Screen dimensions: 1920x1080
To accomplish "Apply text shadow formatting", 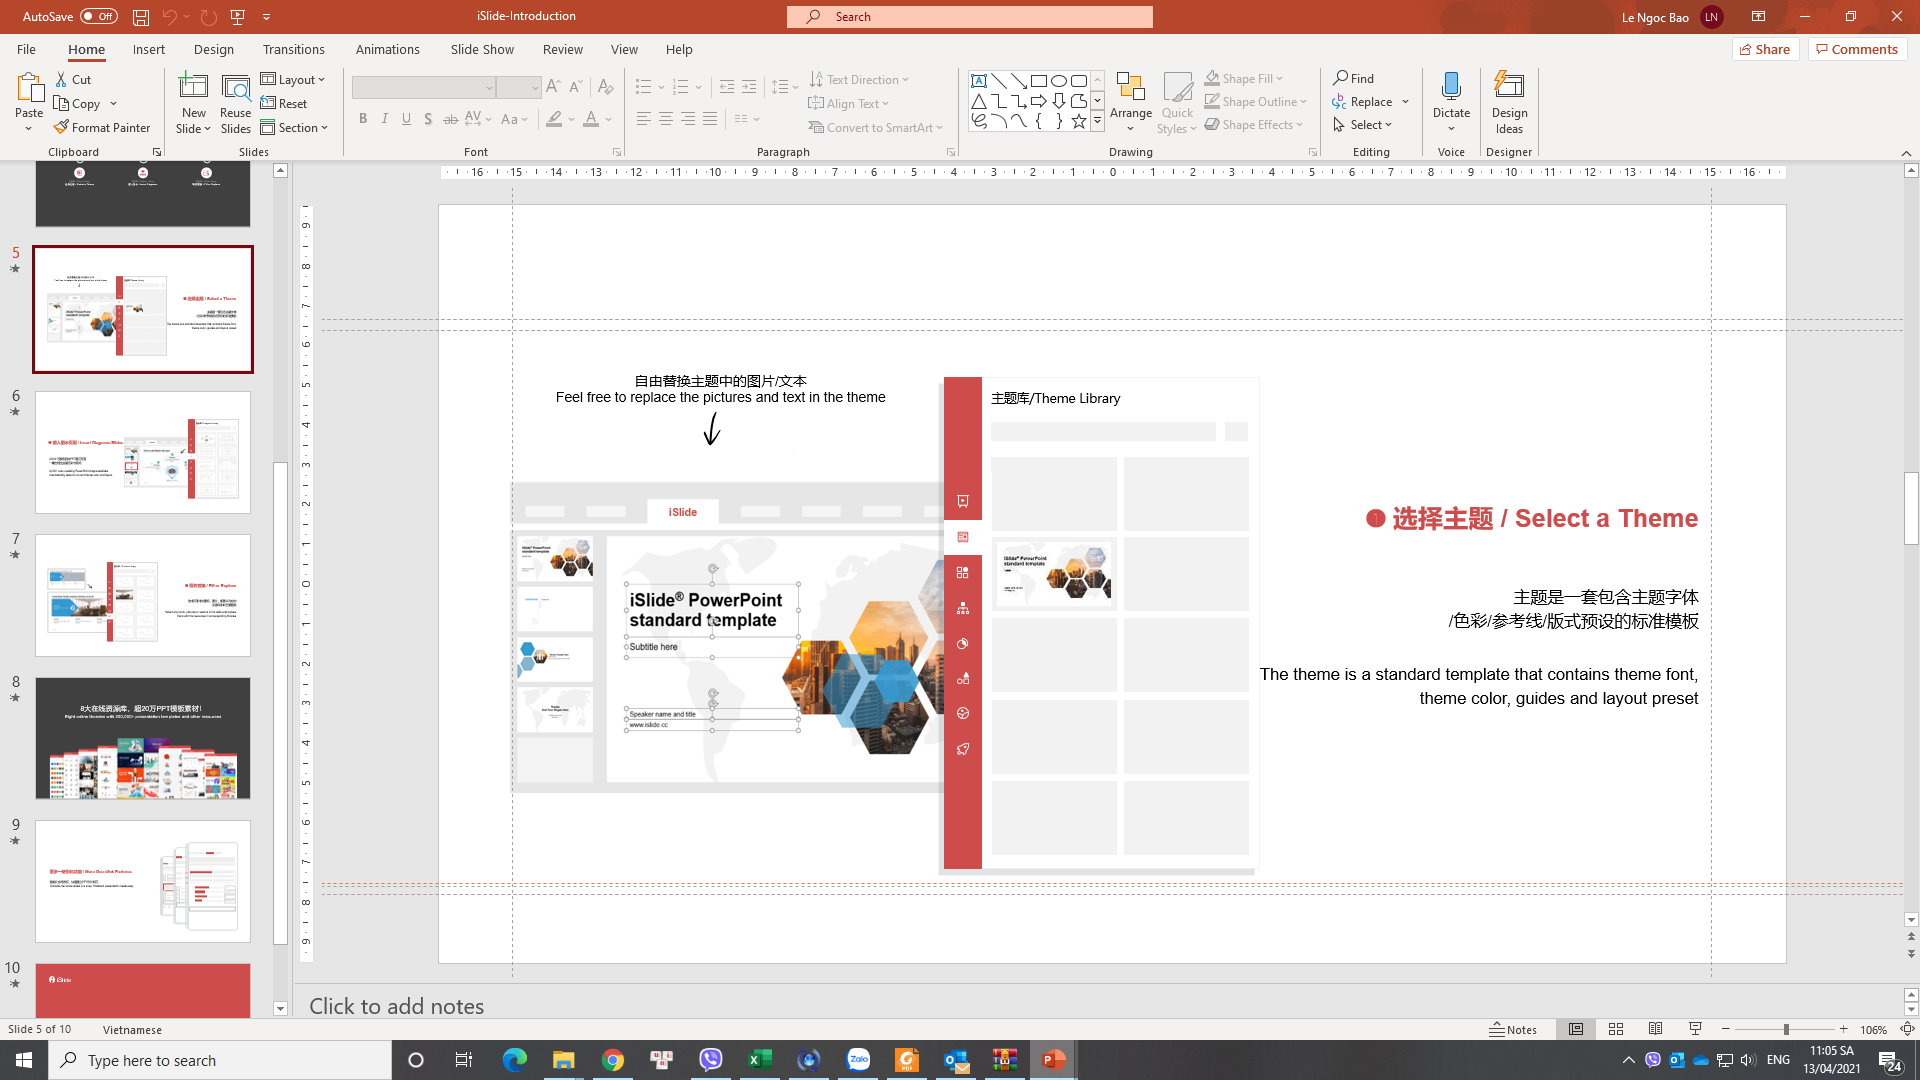I will click(x=428, y=119).
